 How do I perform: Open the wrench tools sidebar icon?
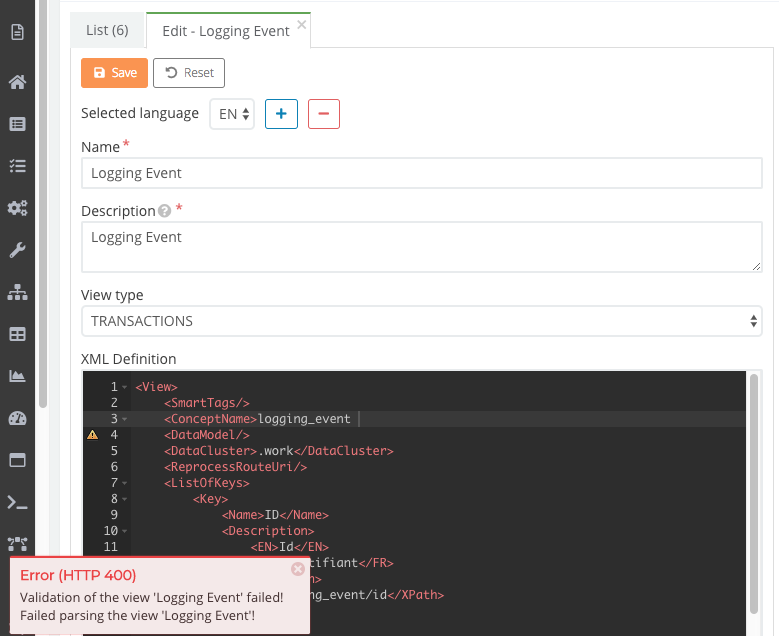[x=17, y=250]
